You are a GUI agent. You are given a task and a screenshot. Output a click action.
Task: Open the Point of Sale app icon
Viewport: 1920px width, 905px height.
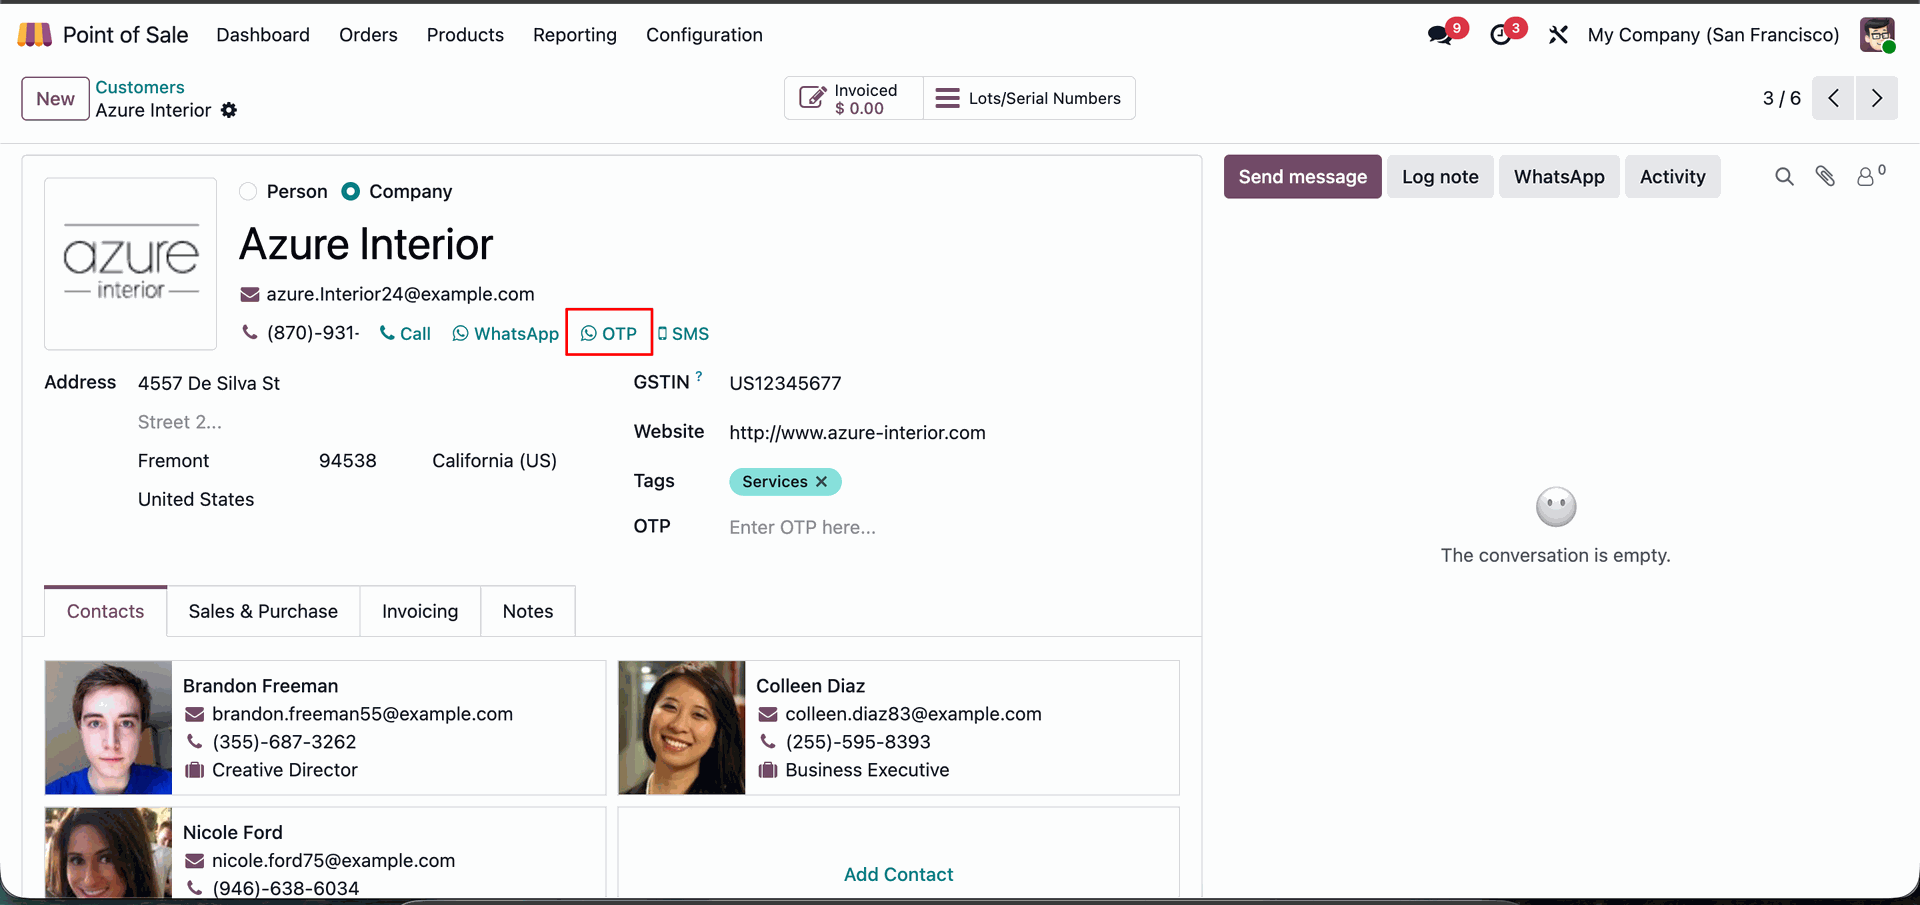coord(34,35)
